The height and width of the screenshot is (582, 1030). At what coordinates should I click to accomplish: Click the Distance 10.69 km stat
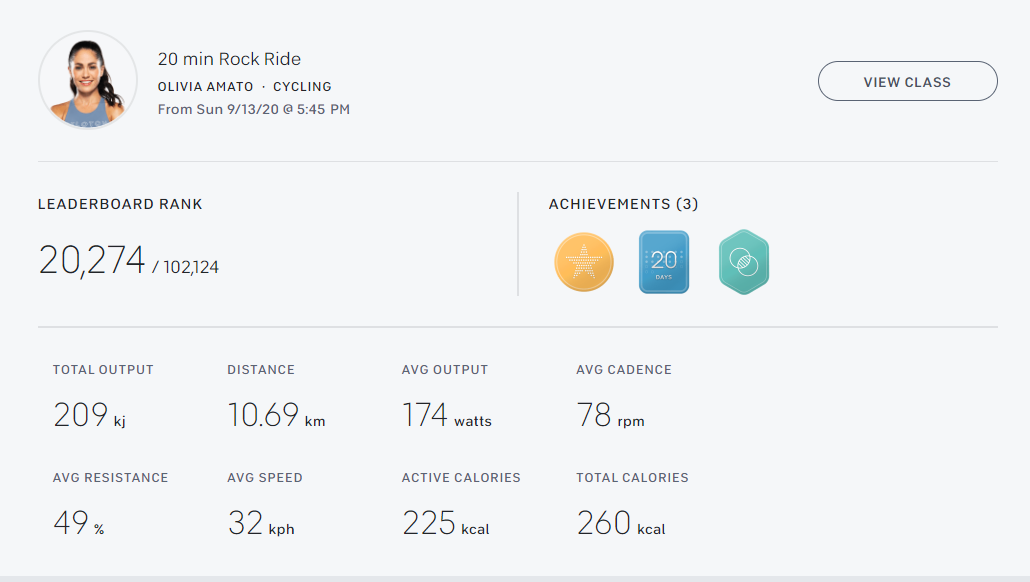pos(276,415)
